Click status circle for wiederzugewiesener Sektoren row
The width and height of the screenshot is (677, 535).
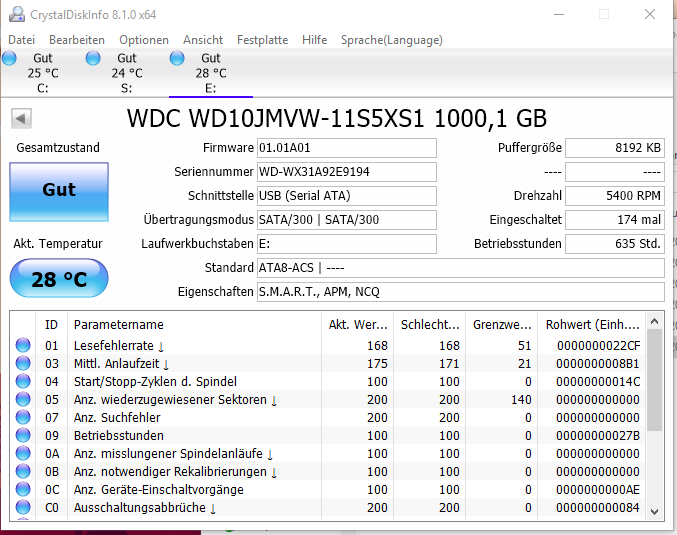coord(23,399)
